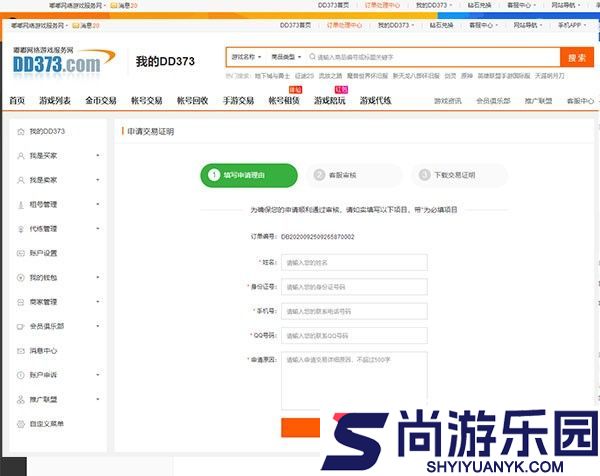Click hot search link 新天龙八部怀旧服
This screenshot has width=600, height=476.
click(416, 76)
